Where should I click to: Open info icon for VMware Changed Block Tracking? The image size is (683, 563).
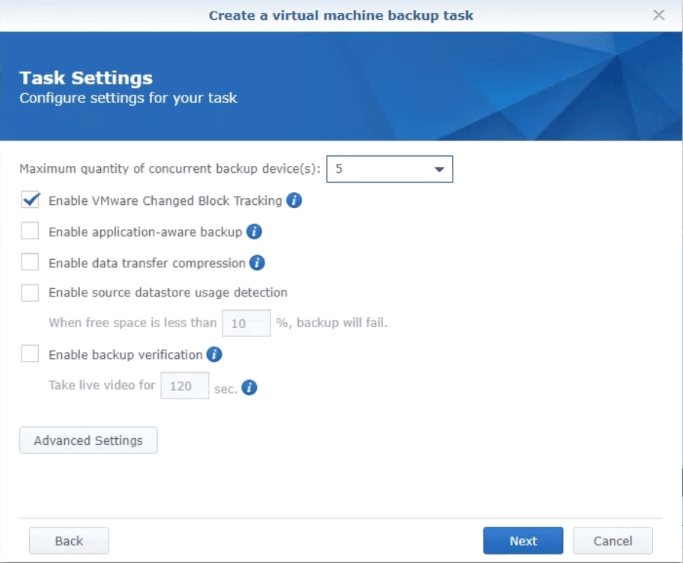[x=294, y=200]
